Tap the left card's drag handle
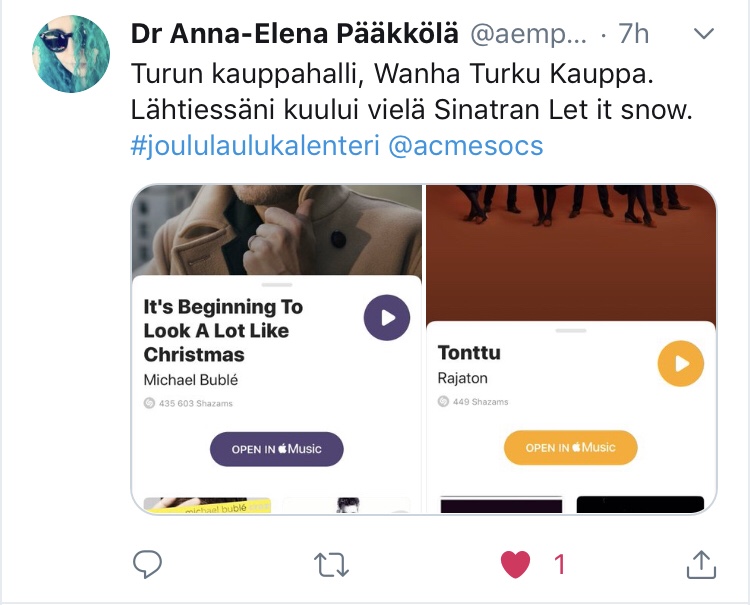Image resolution: width=750 pixels, height=605 pixels. coord(277,285)
